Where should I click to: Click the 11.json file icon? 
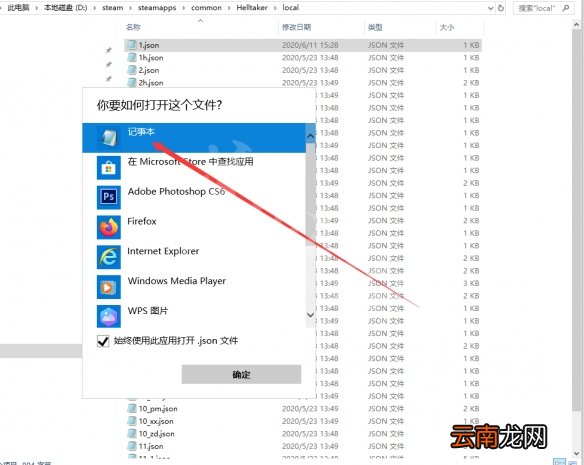[x=132, y=446]
